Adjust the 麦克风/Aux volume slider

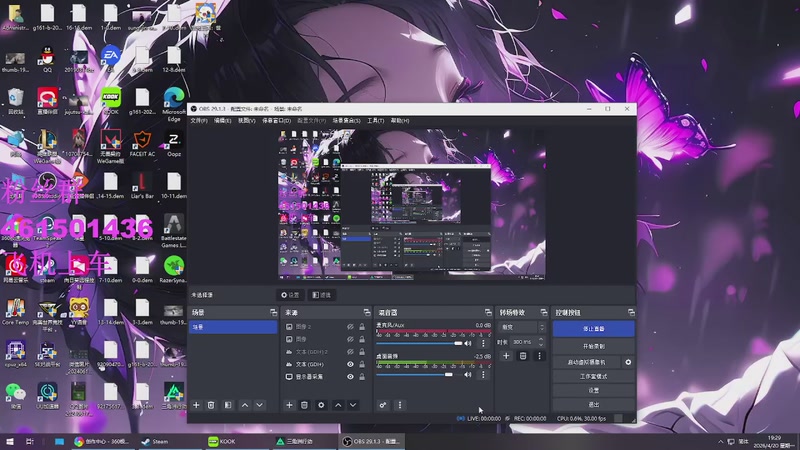pyautogui.click(x=419, y=343)
